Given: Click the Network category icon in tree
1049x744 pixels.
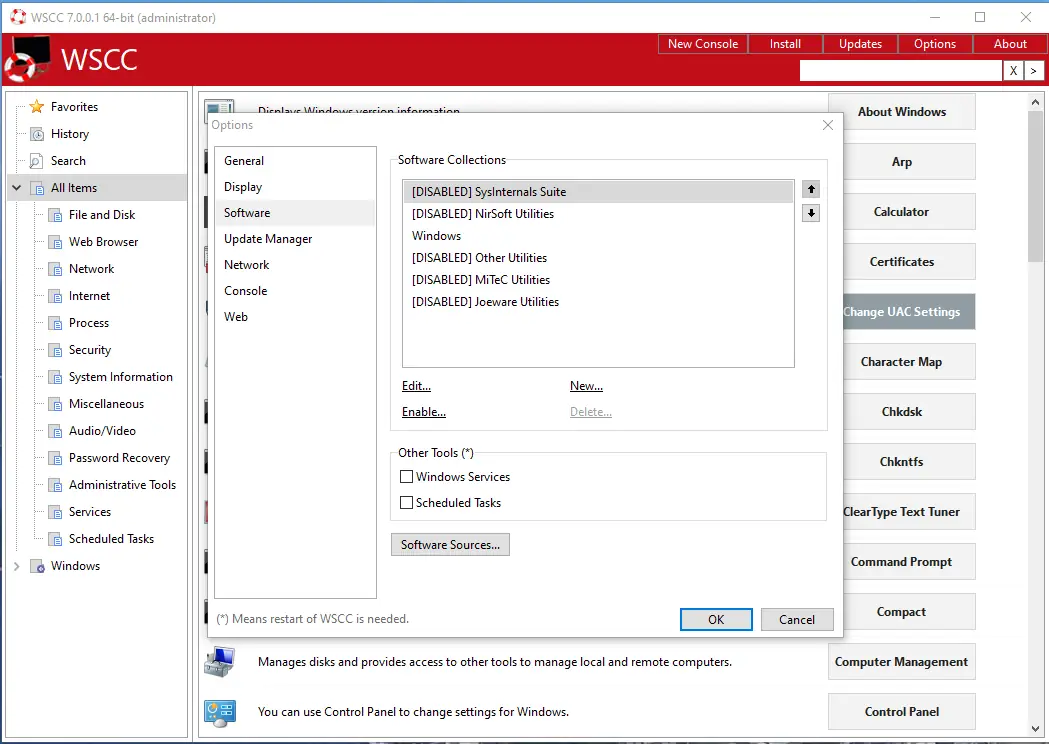Looking at the screenshot, I should [x=56, y=269].
